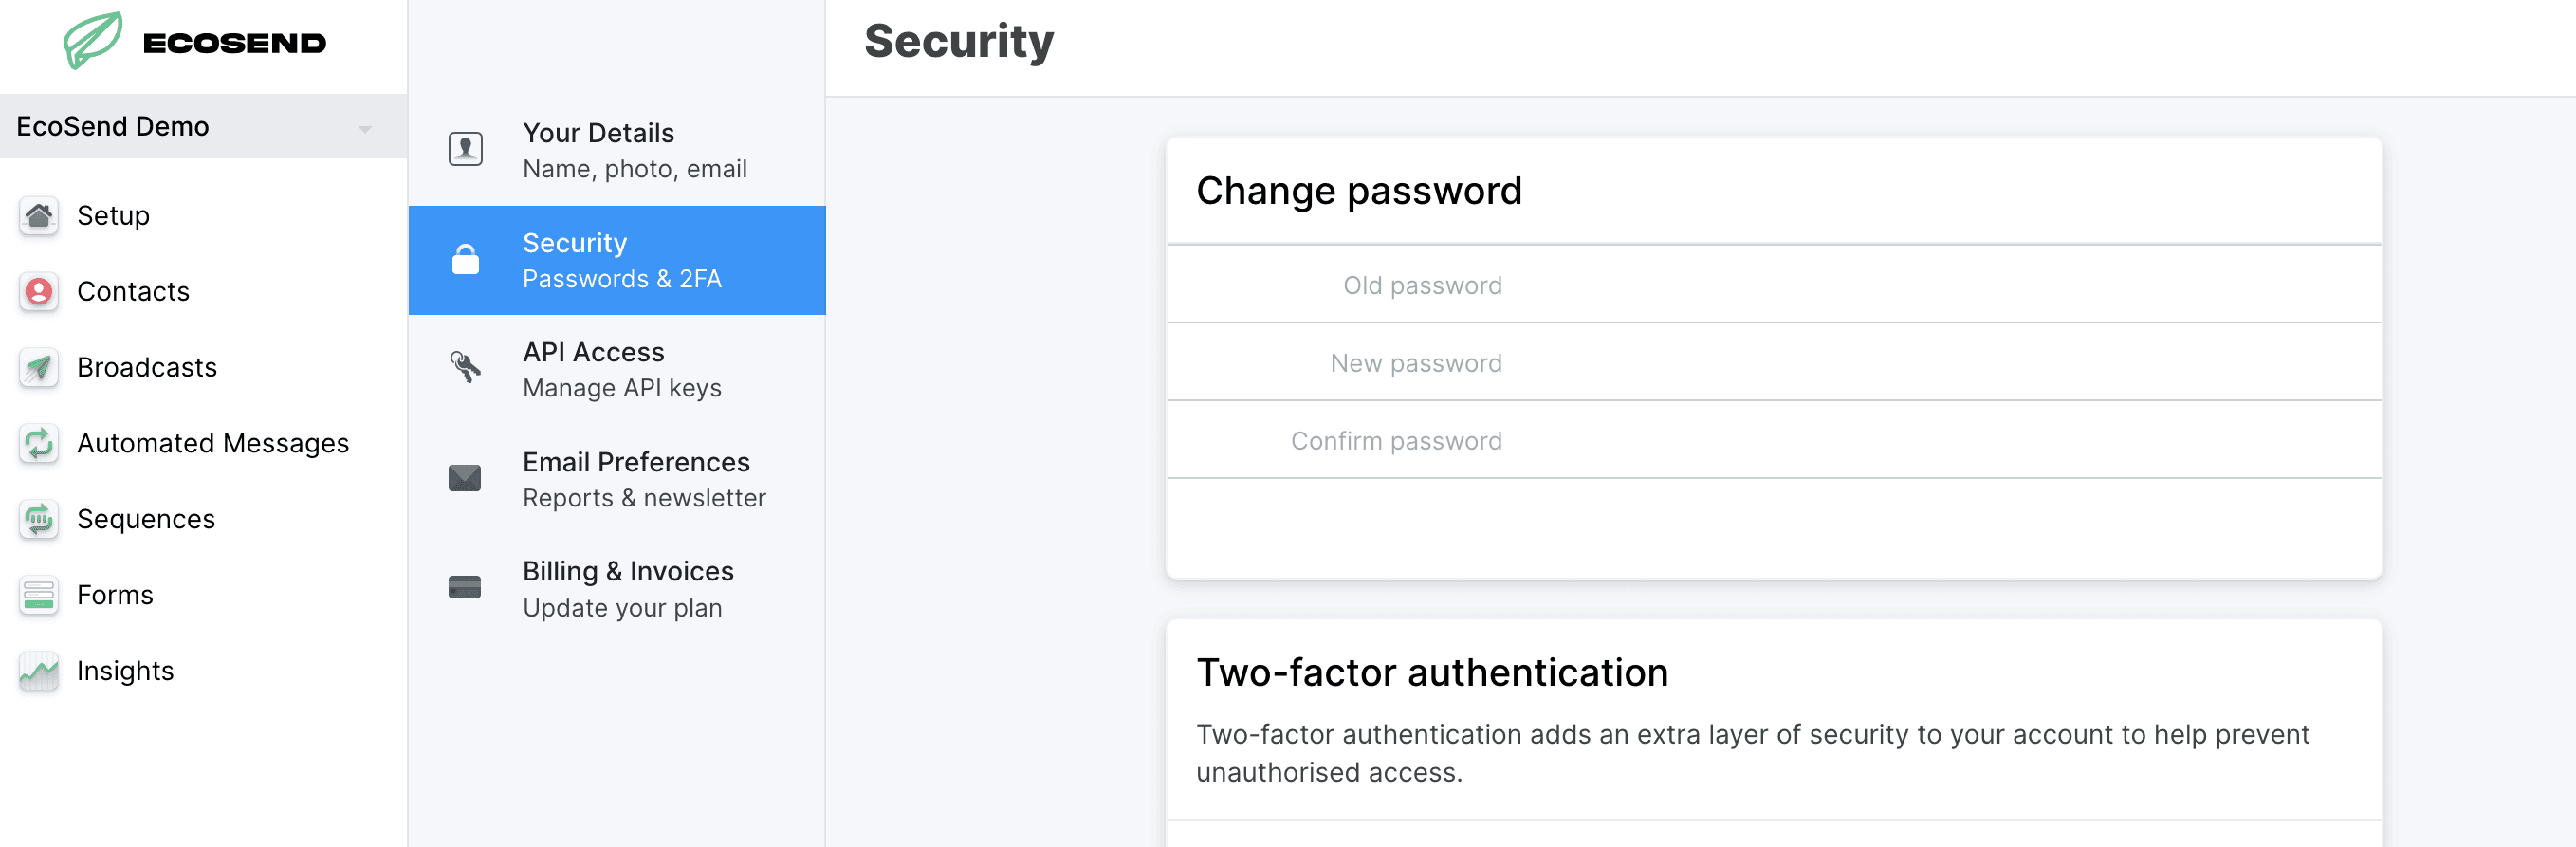Click into the New password field
Image resolution: width=2576 pixels, height=847 pixels.
(x=1774, y=363)
